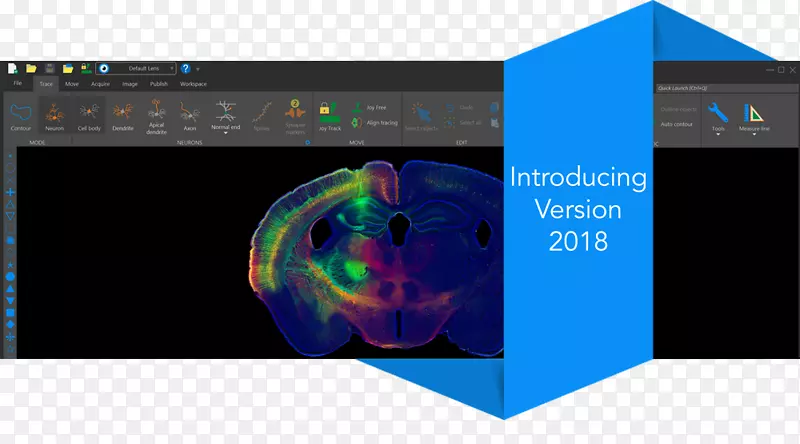The image size is (800, 444).
Task: Click the save floppy disk icon
Action: (x=49, y=68)
